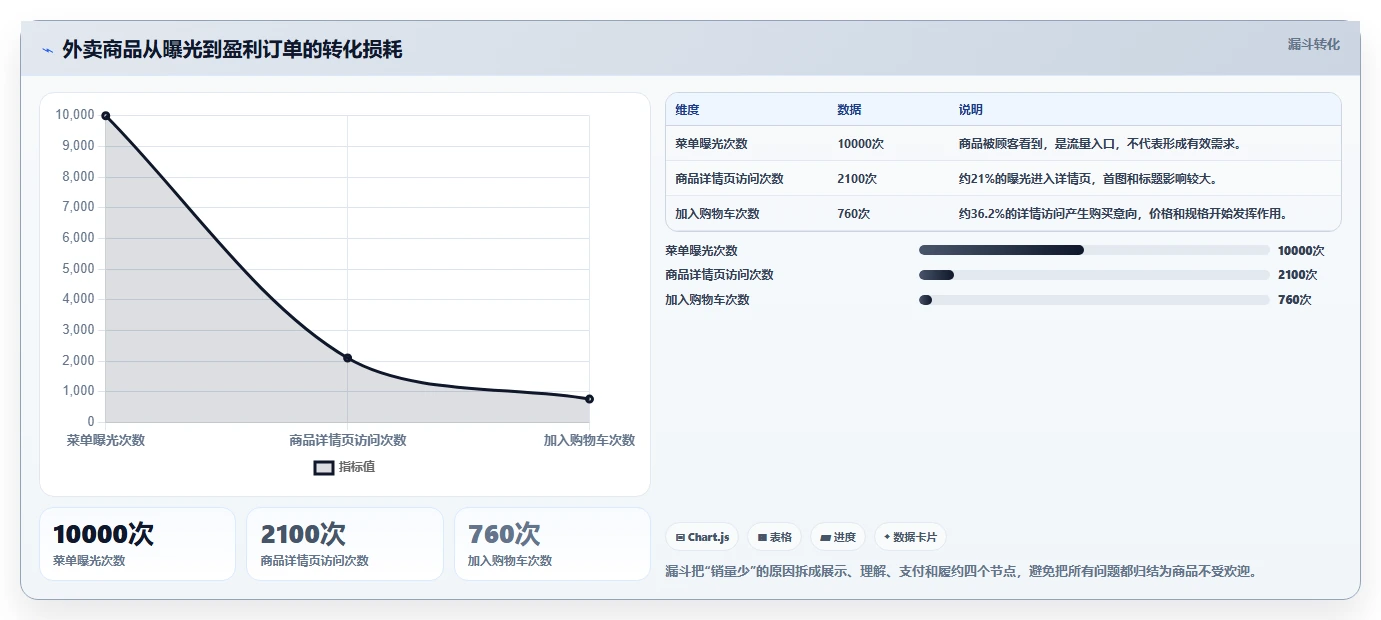Open the 760次 加入购物车次数 stat card
The width and height of the screenshot is (1381, 620).
[x=552, y=544]
